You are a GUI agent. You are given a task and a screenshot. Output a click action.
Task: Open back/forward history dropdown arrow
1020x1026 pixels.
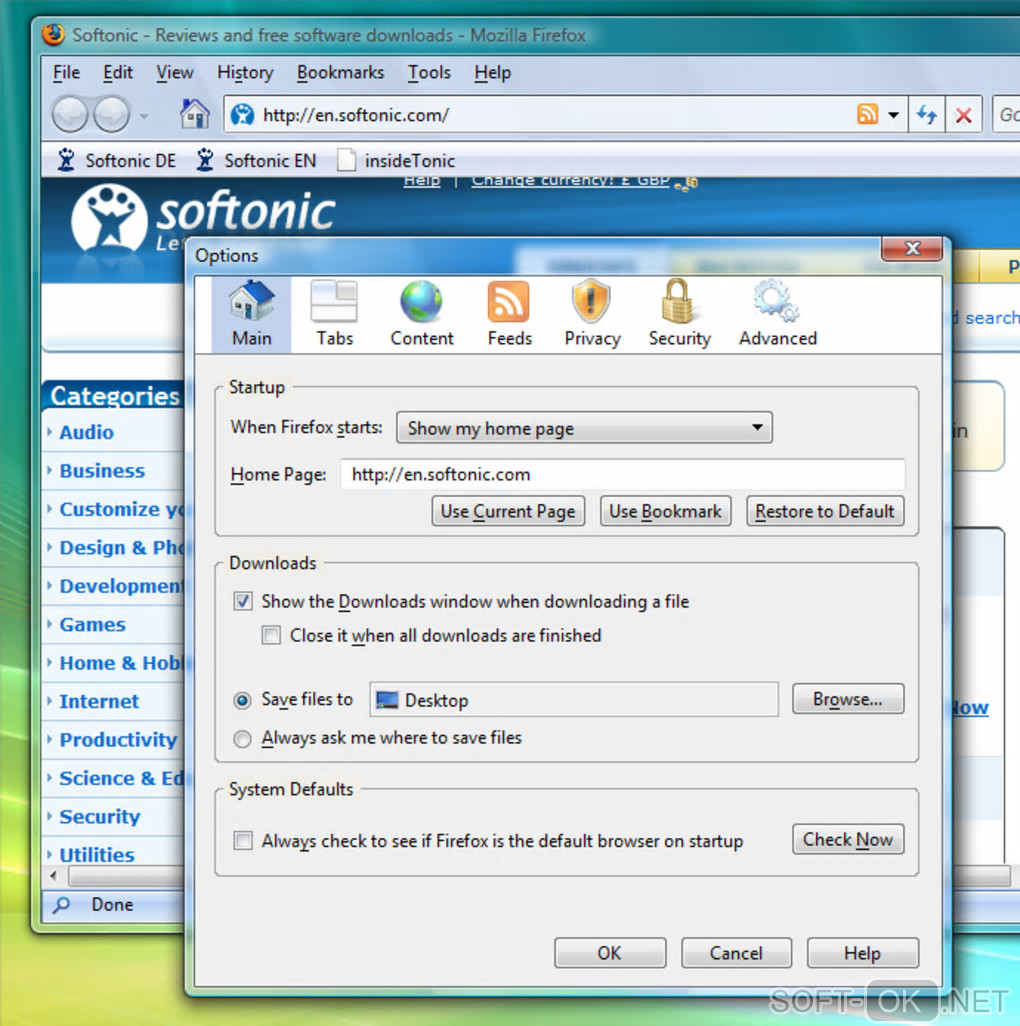[x=144, y=116]
